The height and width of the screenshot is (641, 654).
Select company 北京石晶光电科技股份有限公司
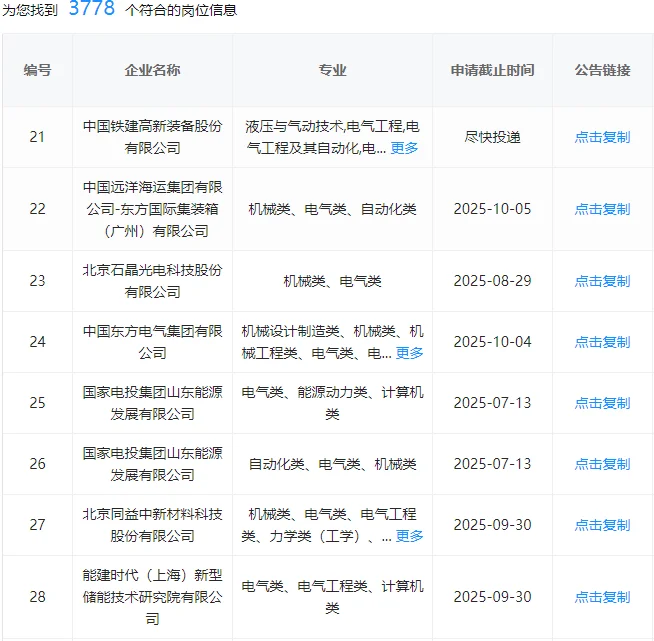point(152,281)
